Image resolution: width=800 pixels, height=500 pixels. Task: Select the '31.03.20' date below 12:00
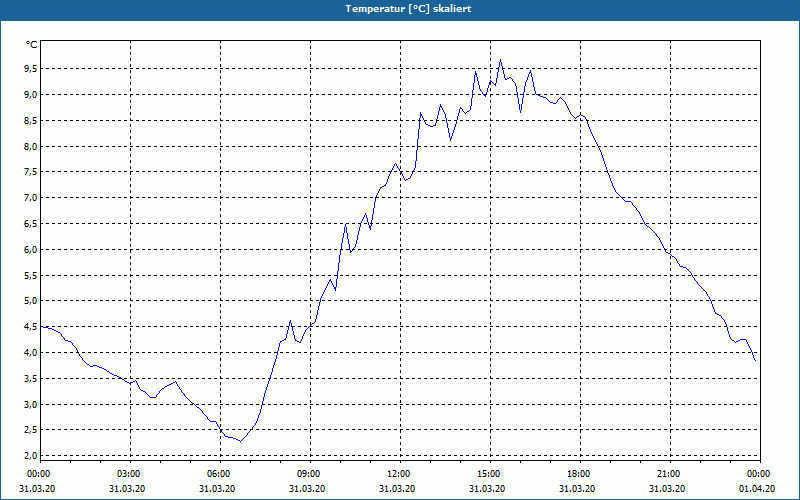click(397, 489)
